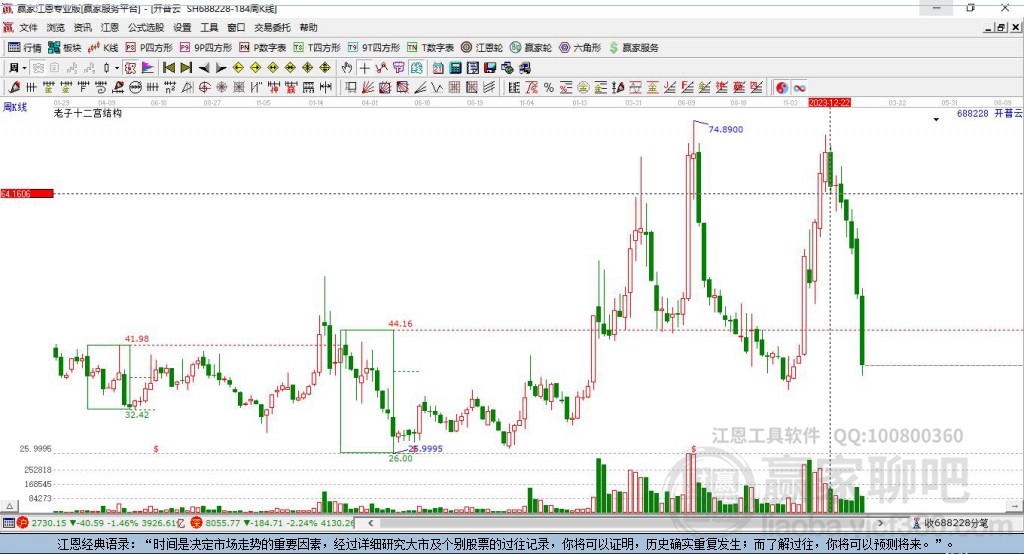Switch to the K线 candlestick chart
Screen dimensions: 1024x554
tap(103, 48)
